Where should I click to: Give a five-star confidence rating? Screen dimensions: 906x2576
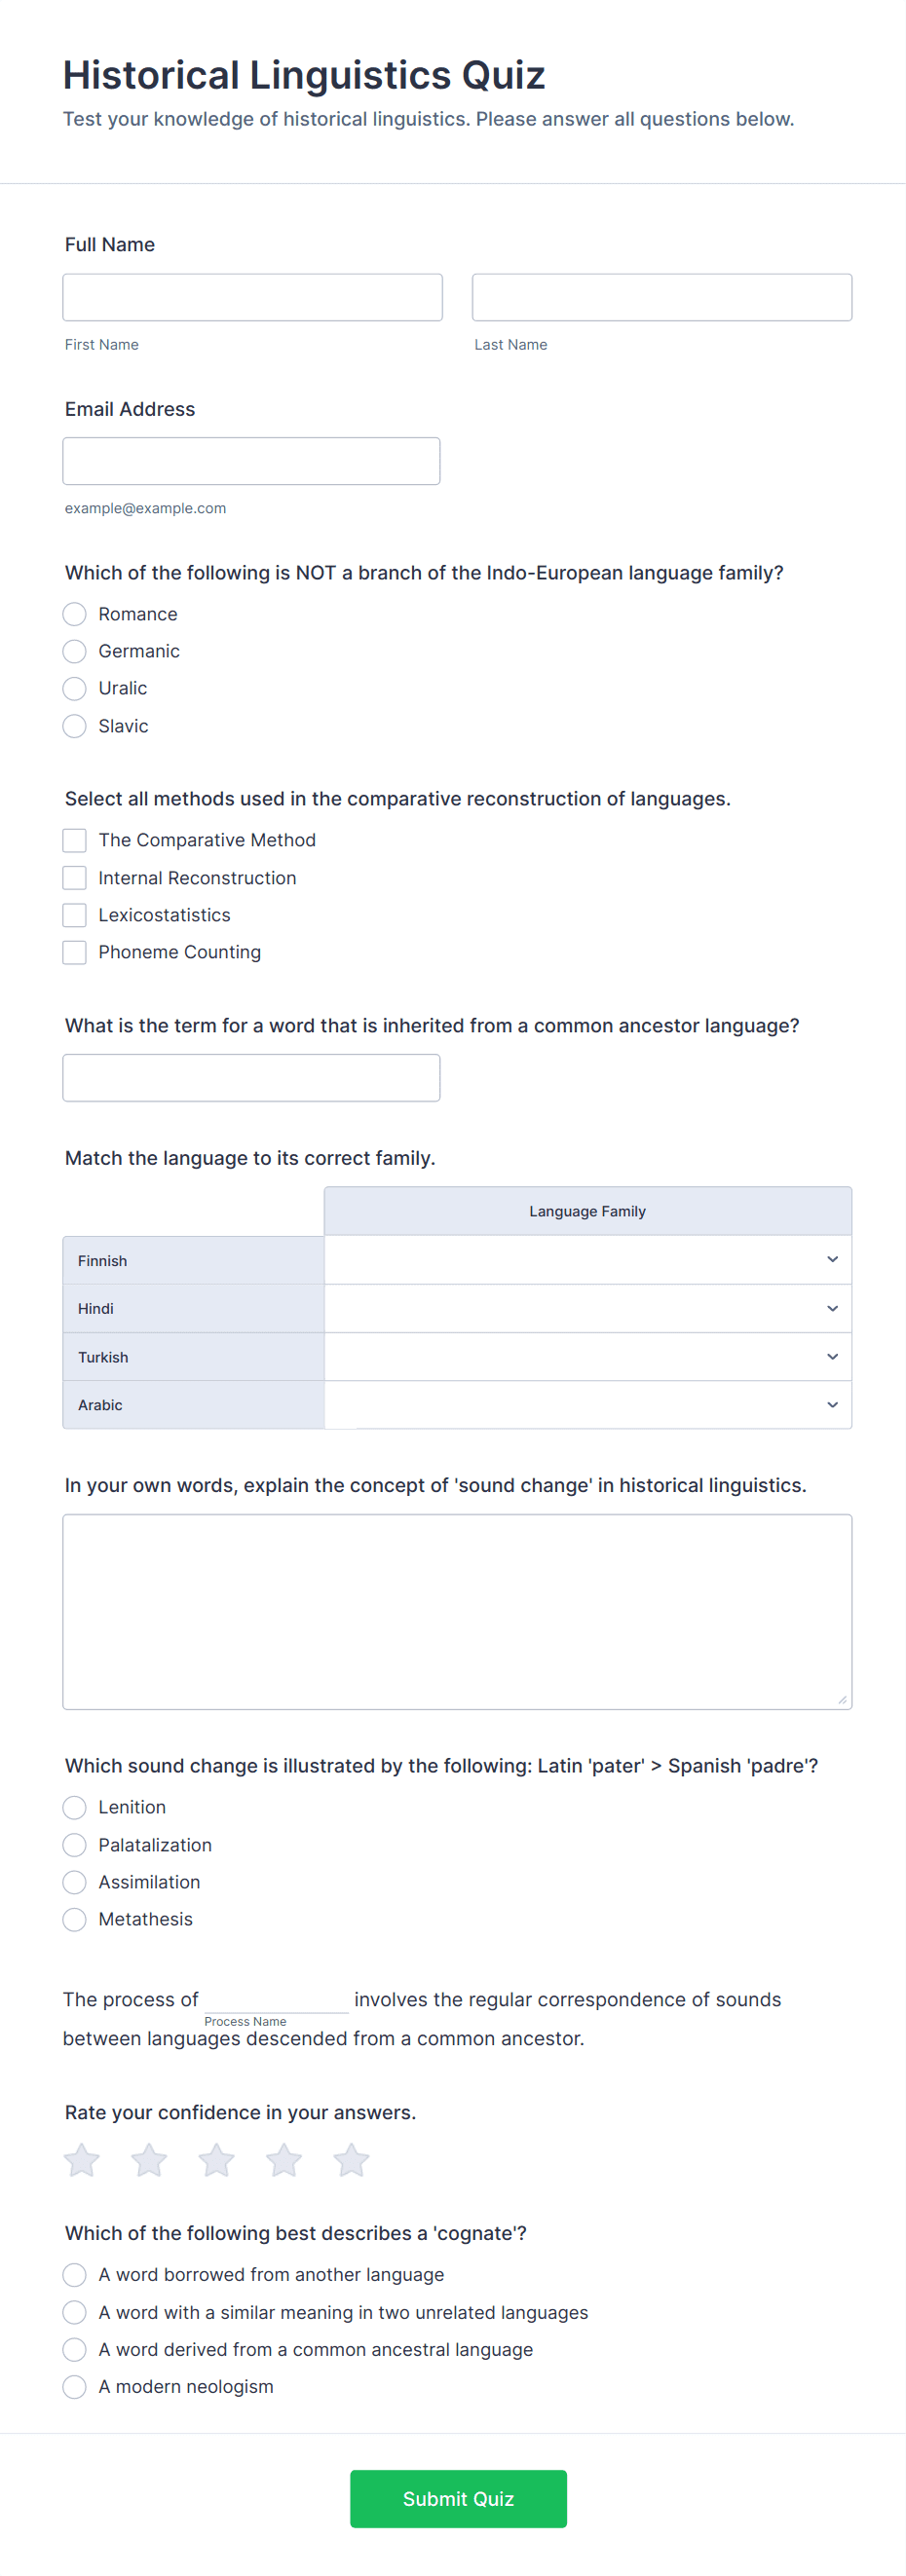(x=351, y=2160)
